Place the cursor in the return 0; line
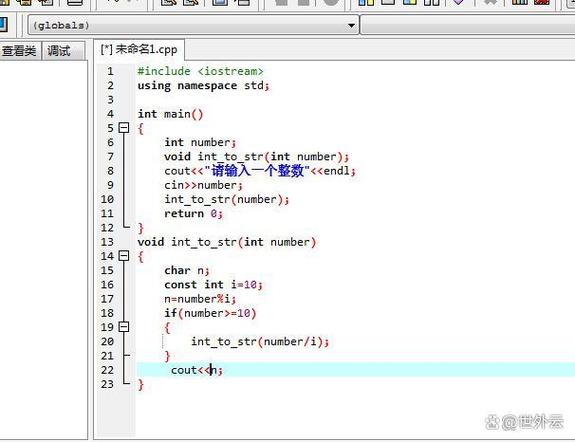Image resolution: width=575 pixels, height=442 pixels. [x=193, y=213]
